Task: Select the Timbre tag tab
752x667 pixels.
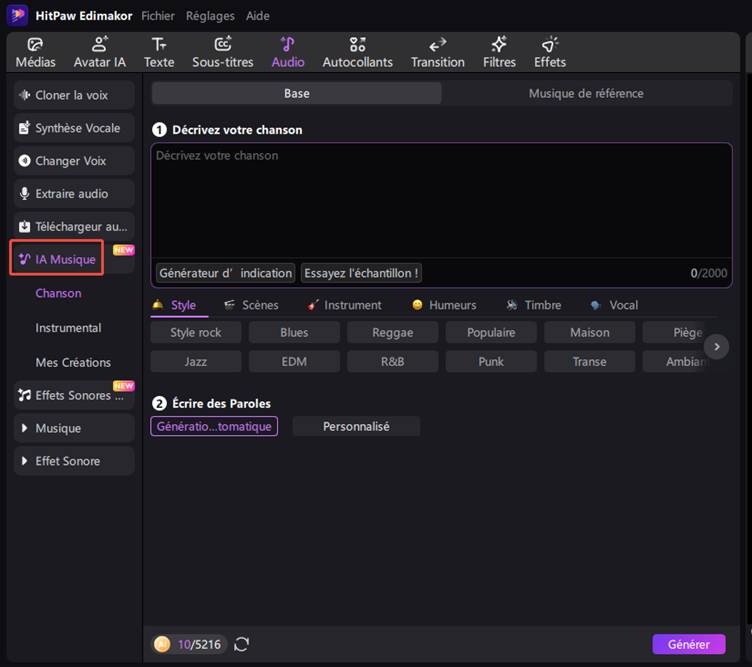Action: 533,305
